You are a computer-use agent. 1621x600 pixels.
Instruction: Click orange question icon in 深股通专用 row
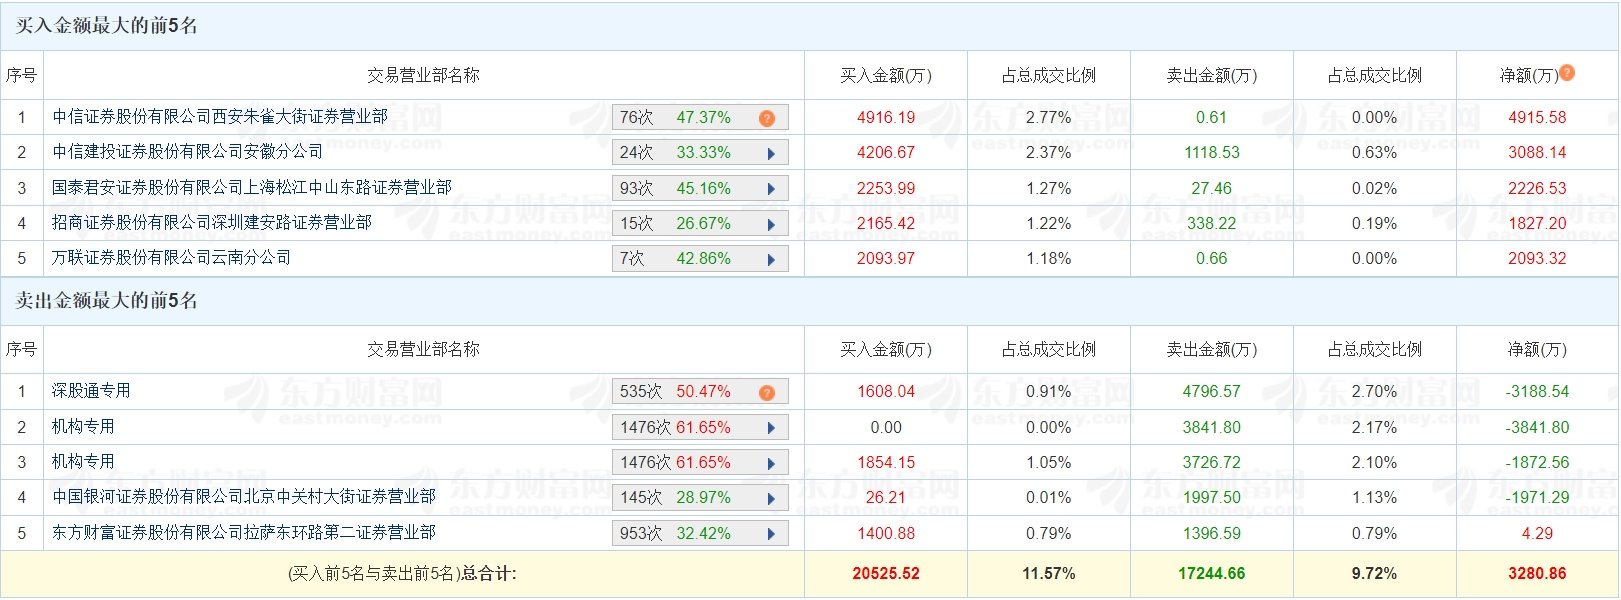tap(767, 392)
